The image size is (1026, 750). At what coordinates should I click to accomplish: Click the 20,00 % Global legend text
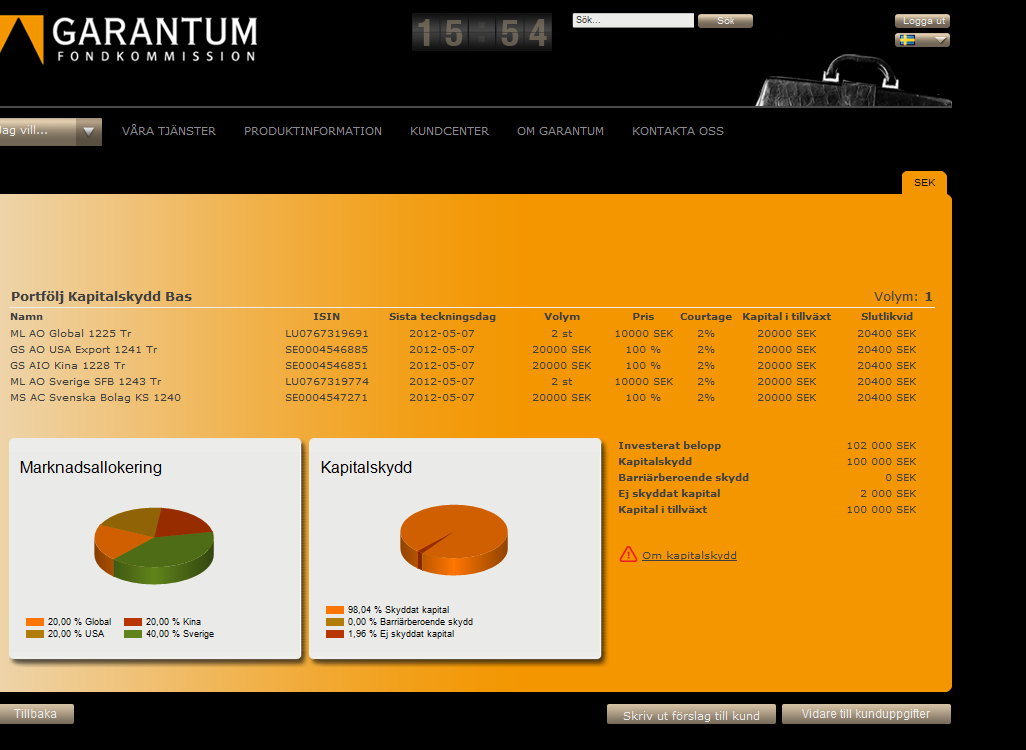pos(79,622)
